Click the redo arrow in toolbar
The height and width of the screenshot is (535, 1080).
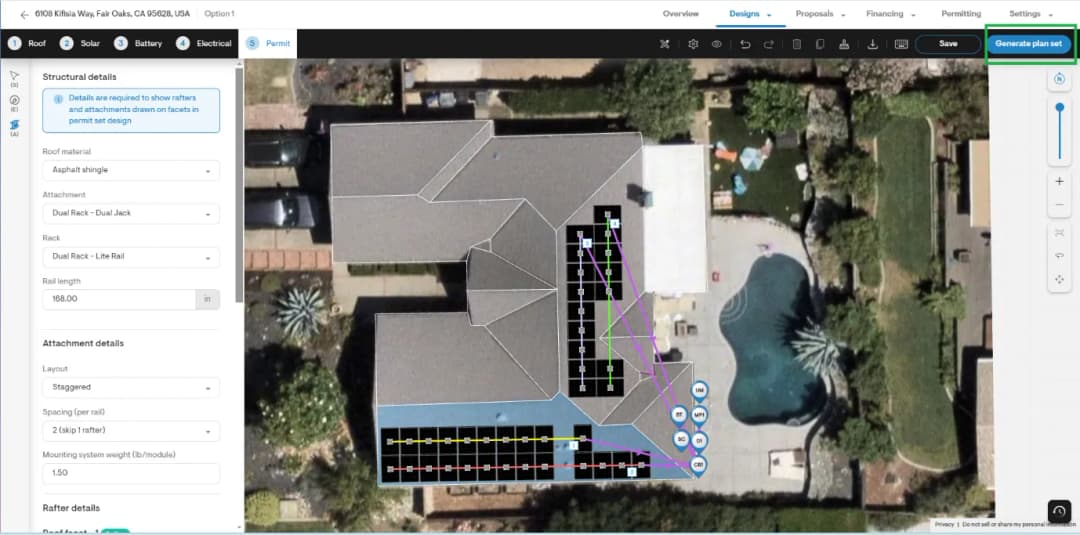[769, 44]
